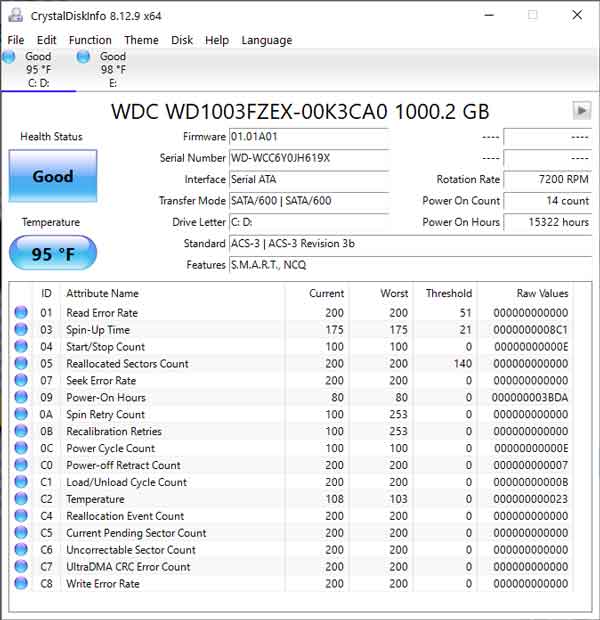Viewport: 600px width, 620px height.
Task: Select the Spin-Up Time raw value 0000000008C1
Action: (x=530, y=330)
